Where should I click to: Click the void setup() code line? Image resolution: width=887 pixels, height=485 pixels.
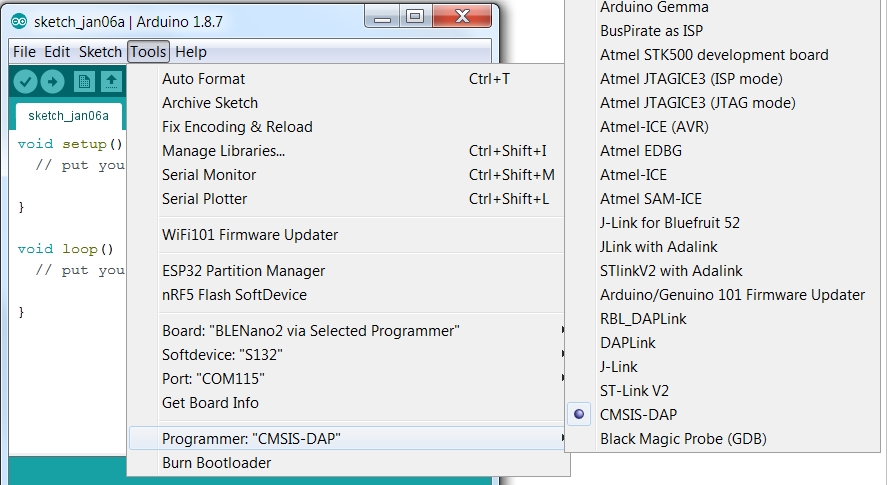(x=70, y=144)
